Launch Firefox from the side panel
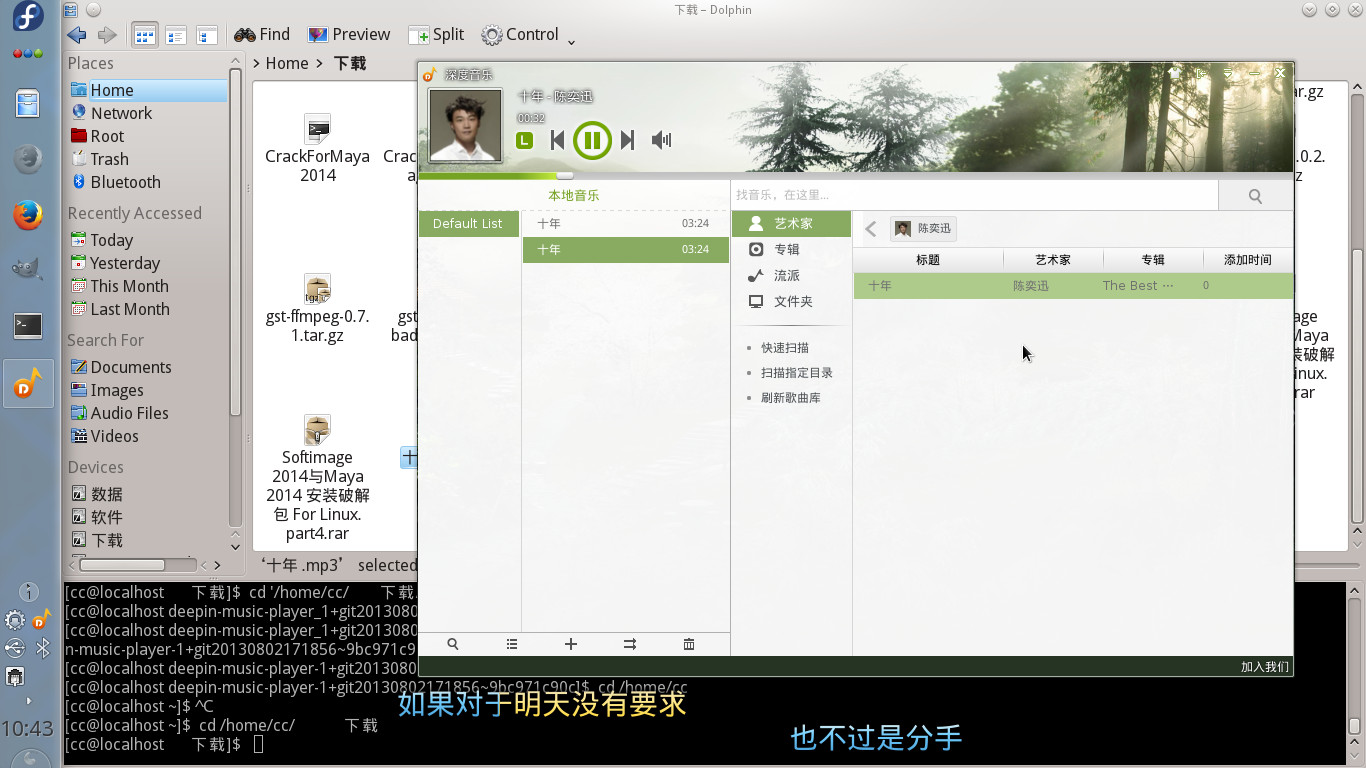The width and height of the screenshot is (1366, 768). click(x=28, y=214)
